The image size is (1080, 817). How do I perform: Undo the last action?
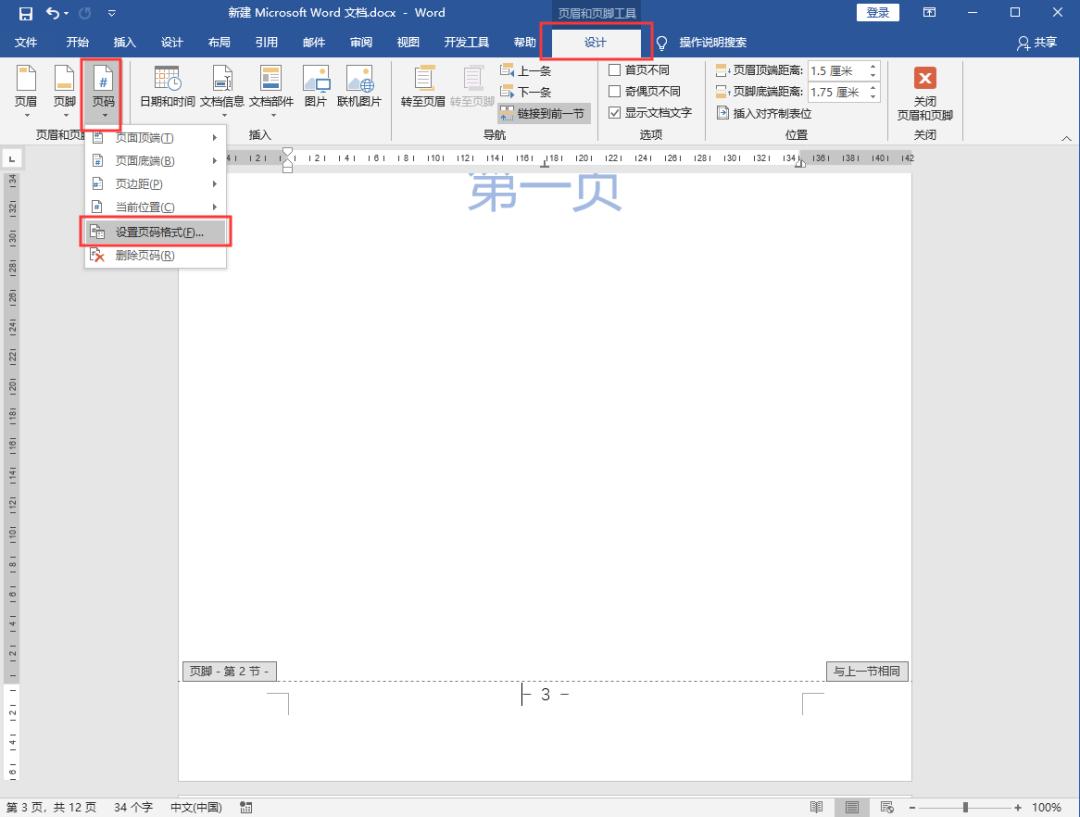click(53, 13)
